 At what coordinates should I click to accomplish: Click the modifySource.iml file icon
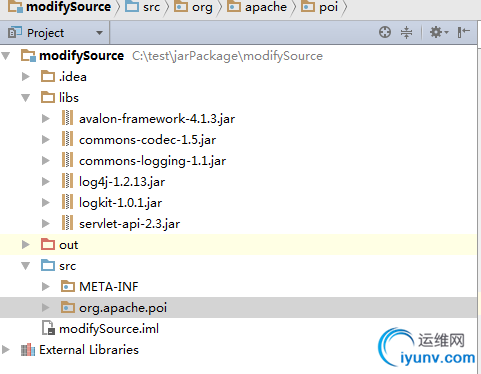[48, 328]
